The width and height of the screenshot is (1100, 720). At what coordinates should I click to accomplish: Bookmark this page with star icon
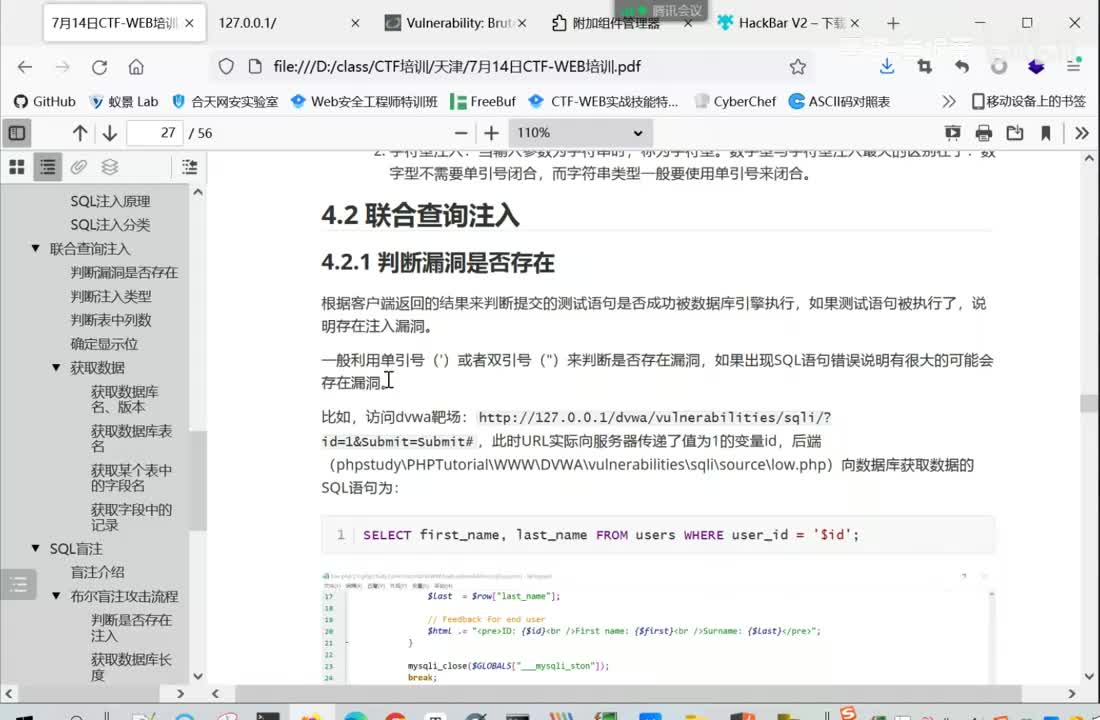click(x=798, y=67)
